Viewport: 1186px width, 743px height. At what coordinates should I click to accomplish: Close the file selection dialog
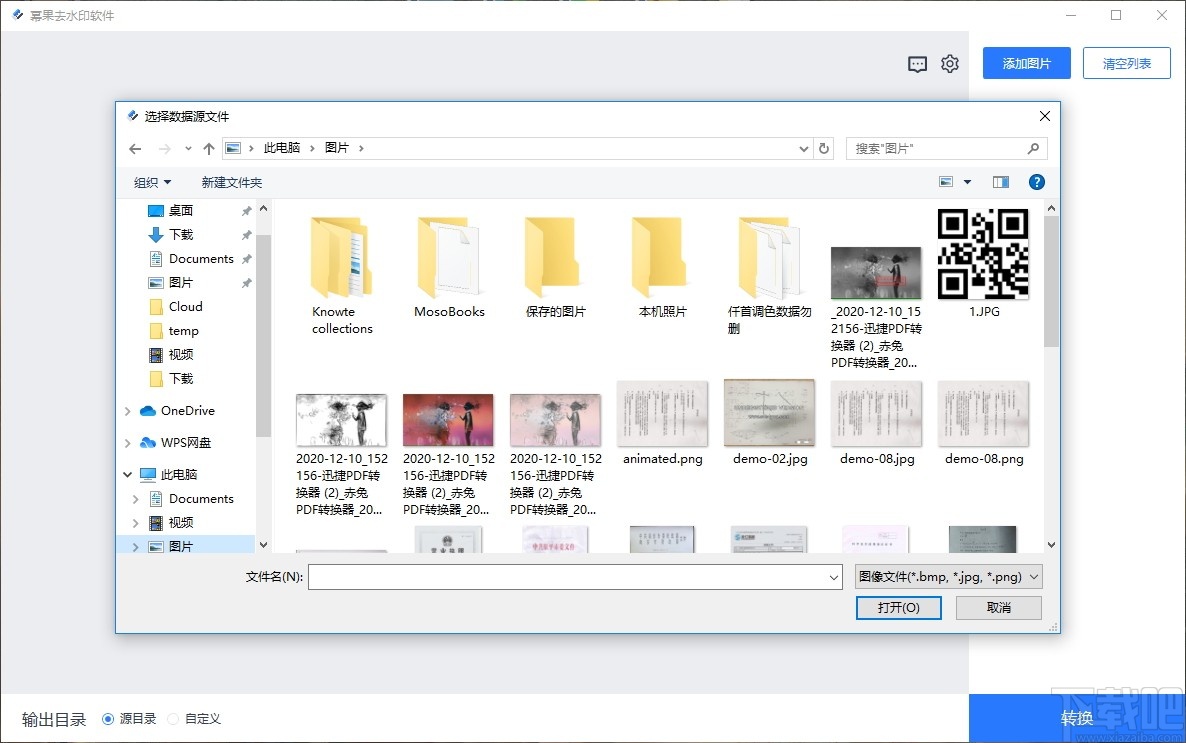point(1045,116)
